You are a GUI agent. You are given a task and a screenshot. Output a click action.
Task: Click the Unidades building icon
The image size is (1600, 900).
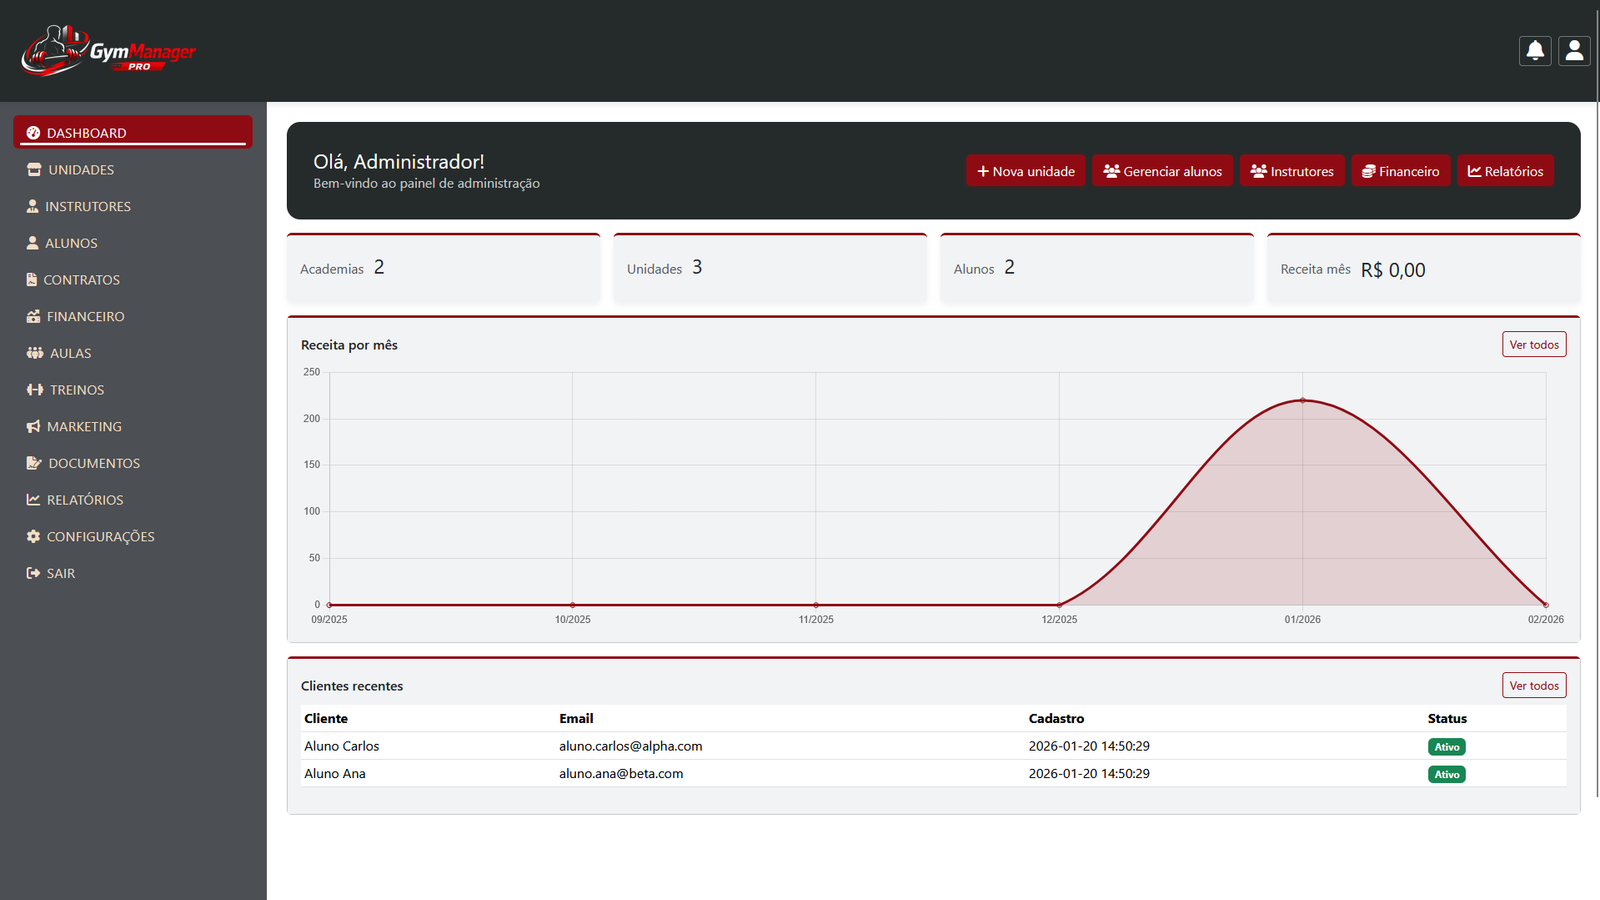point(33,169)
